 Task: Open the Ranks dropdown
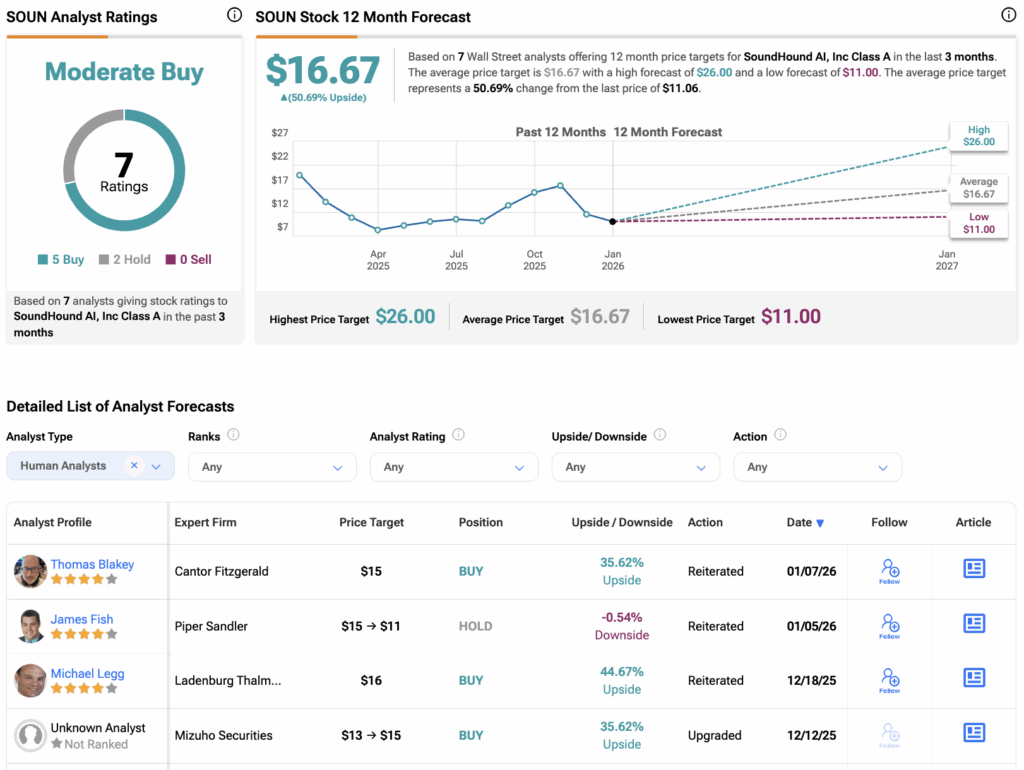pyautogui.click(x=272, y=467)
